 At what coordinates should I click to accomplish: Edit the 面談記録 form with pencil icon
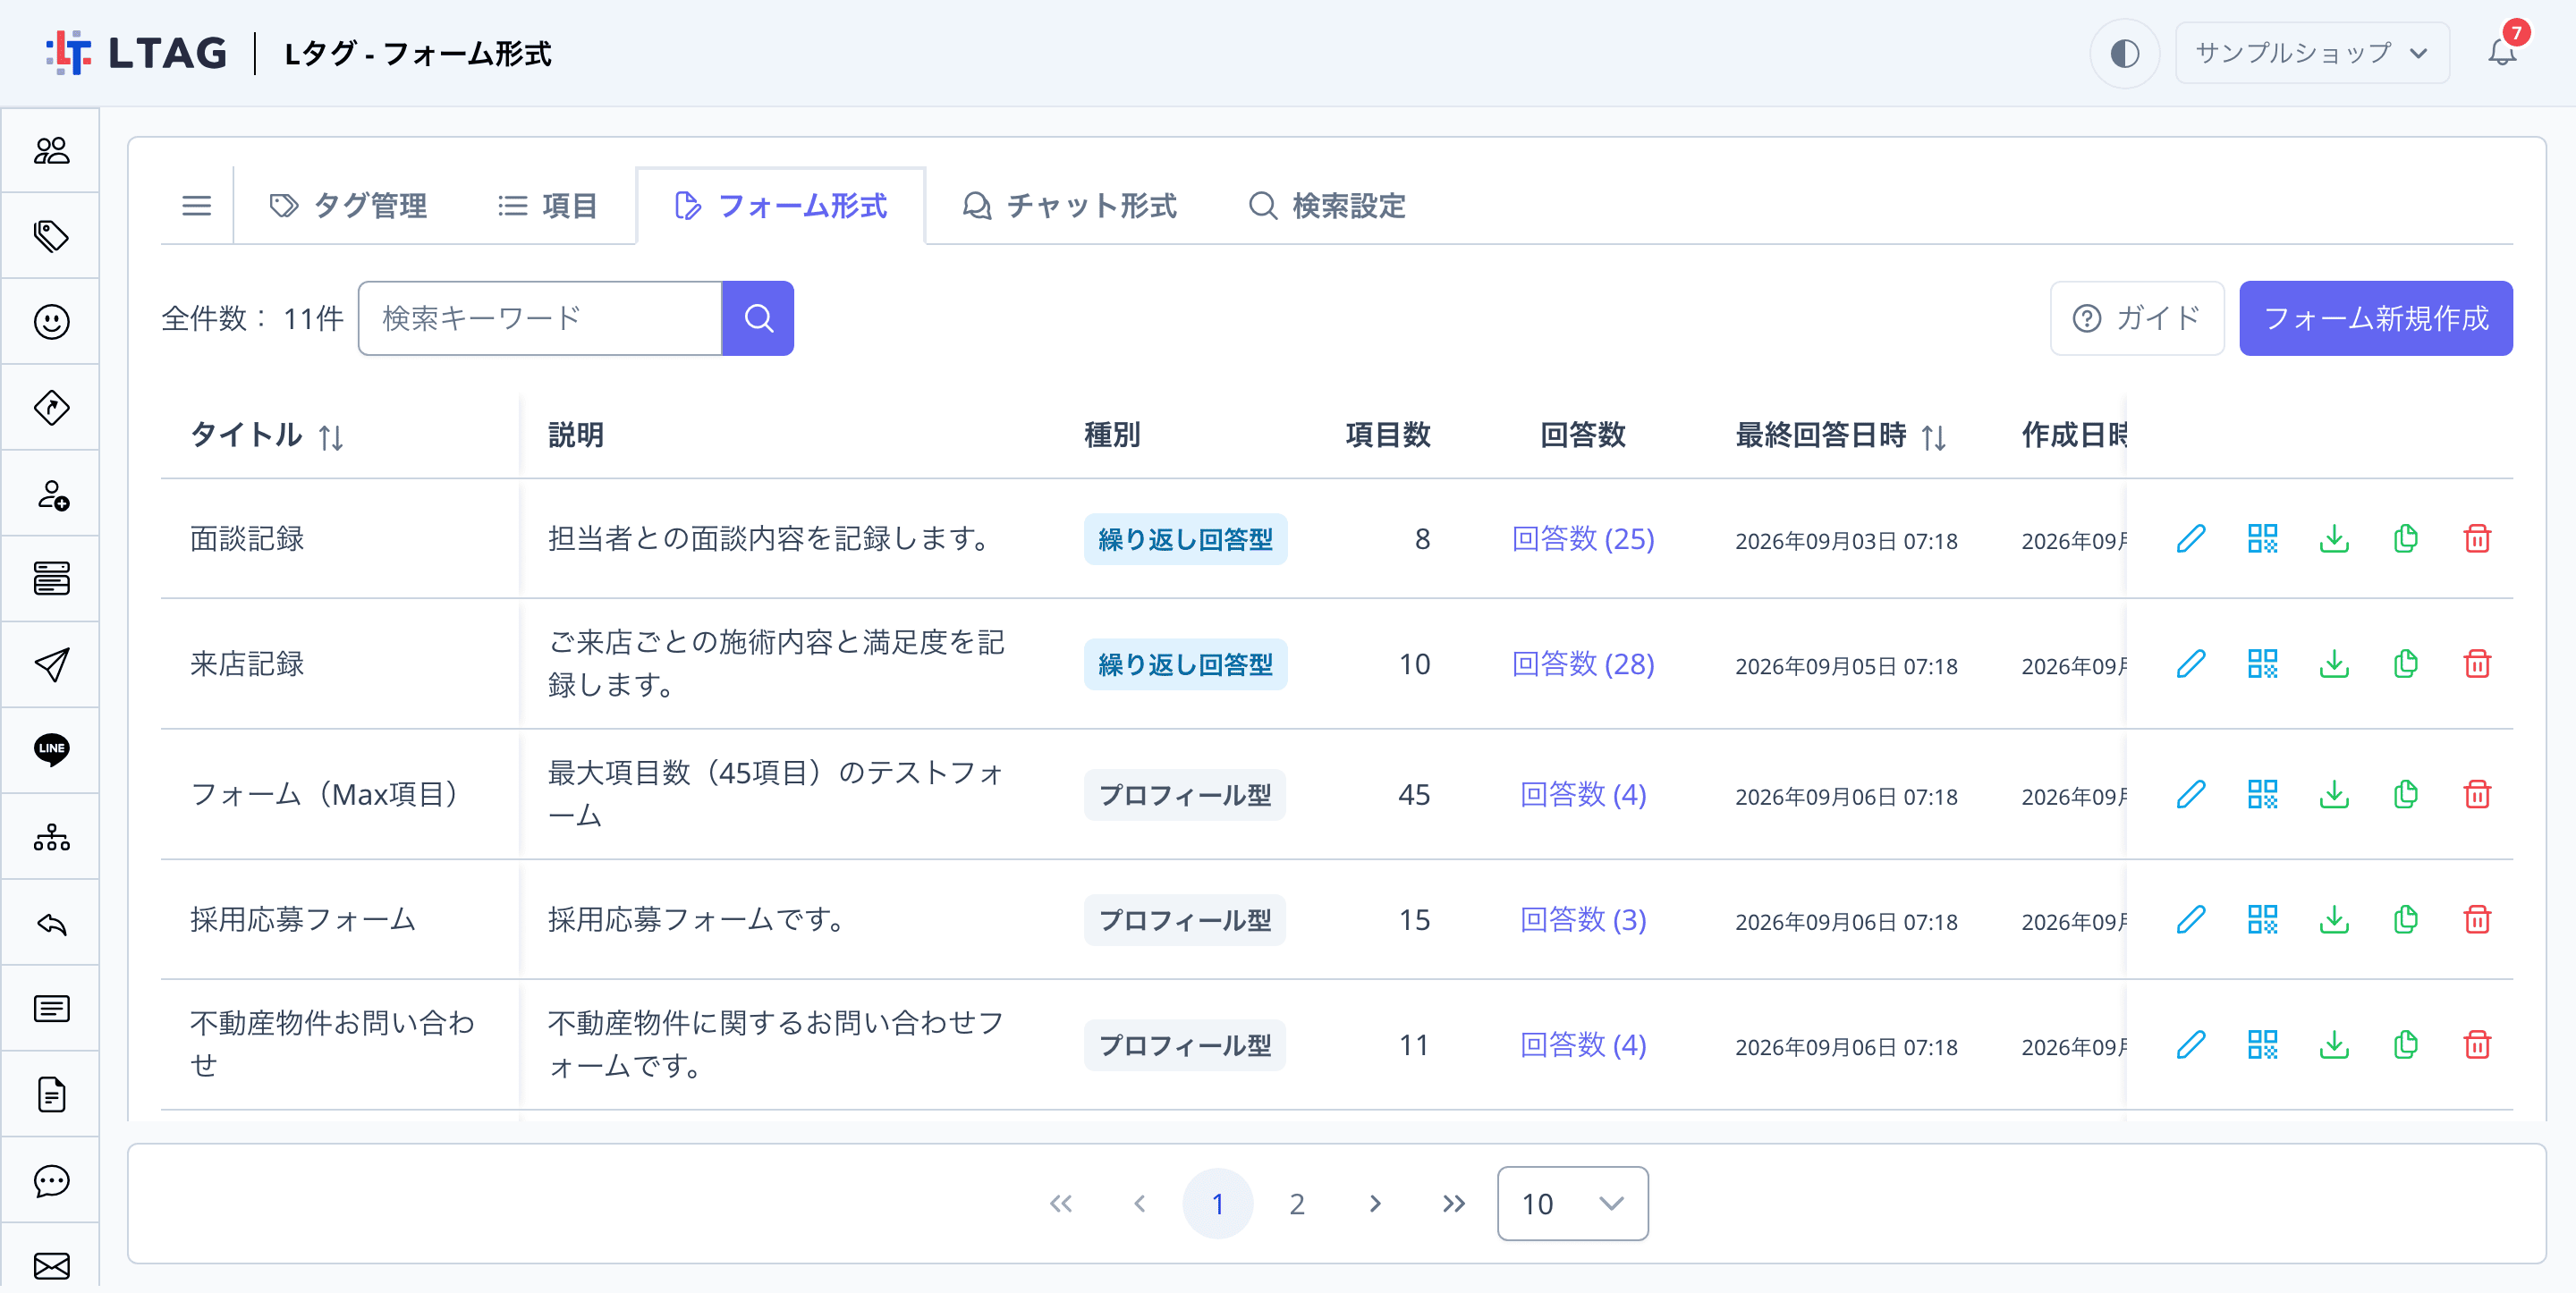pos(2190,539)
